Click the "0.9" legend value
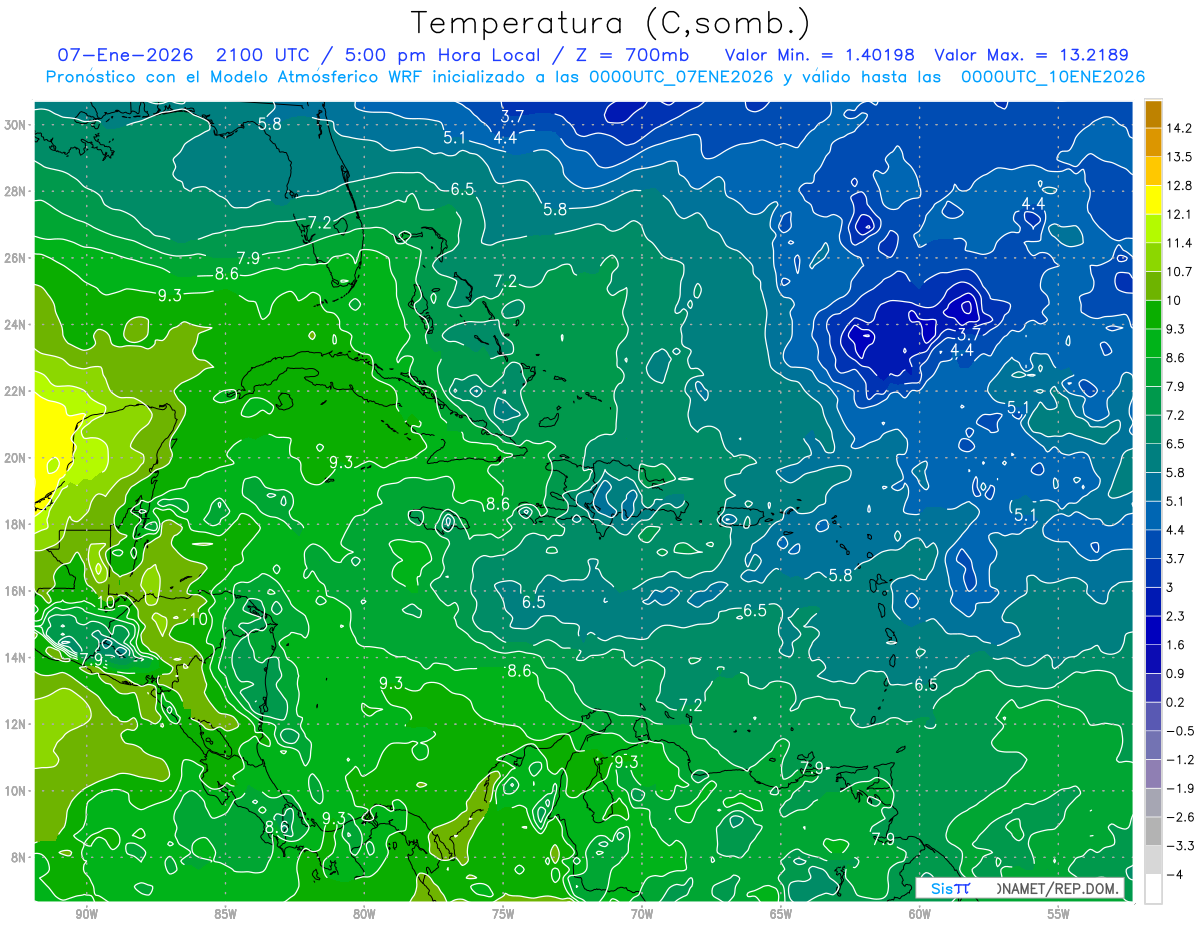 point(1176,674)
